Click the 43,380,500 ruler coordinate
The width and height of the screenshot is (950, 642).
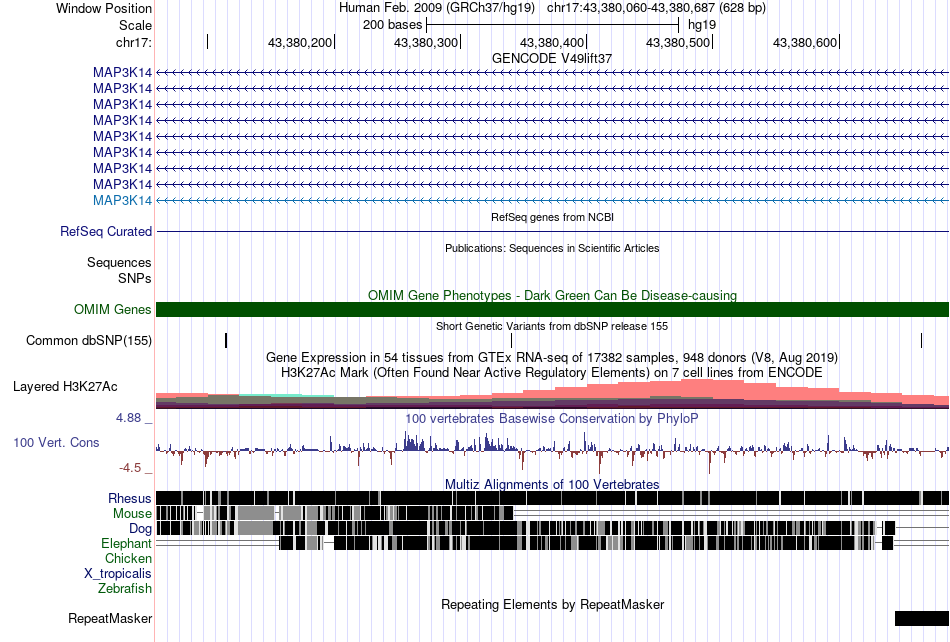(678, 42)
